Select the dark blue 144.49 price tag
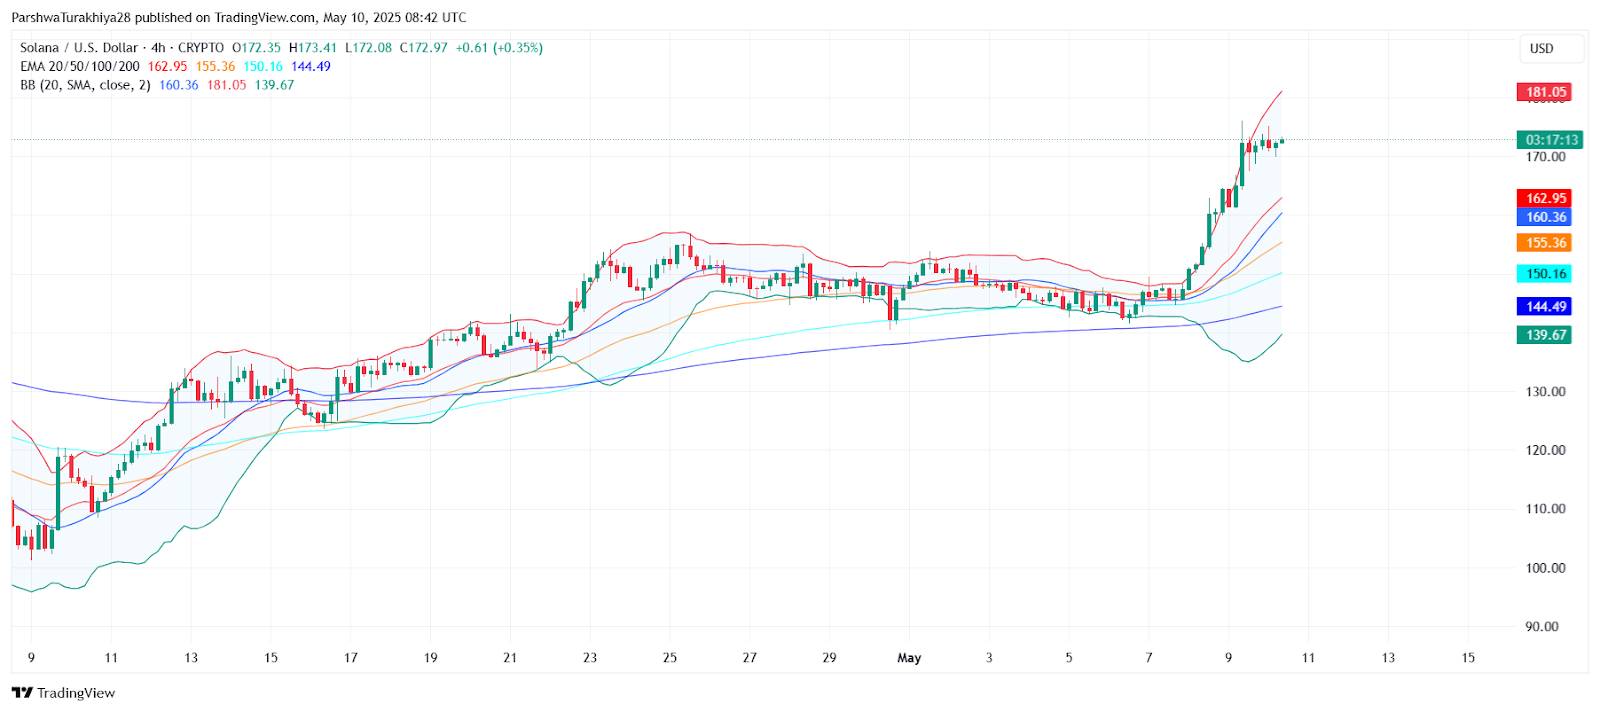This screenshot has width=1600, height=712. [x=1544, y=307]
